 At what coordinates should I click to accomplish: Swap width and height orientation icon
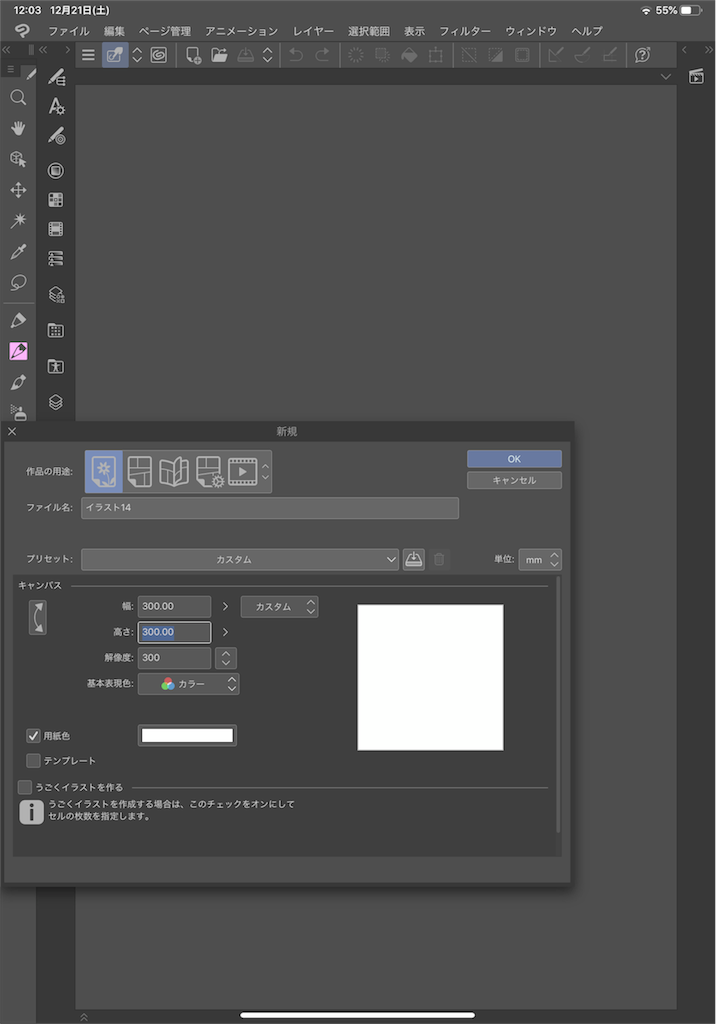[38, 618]
